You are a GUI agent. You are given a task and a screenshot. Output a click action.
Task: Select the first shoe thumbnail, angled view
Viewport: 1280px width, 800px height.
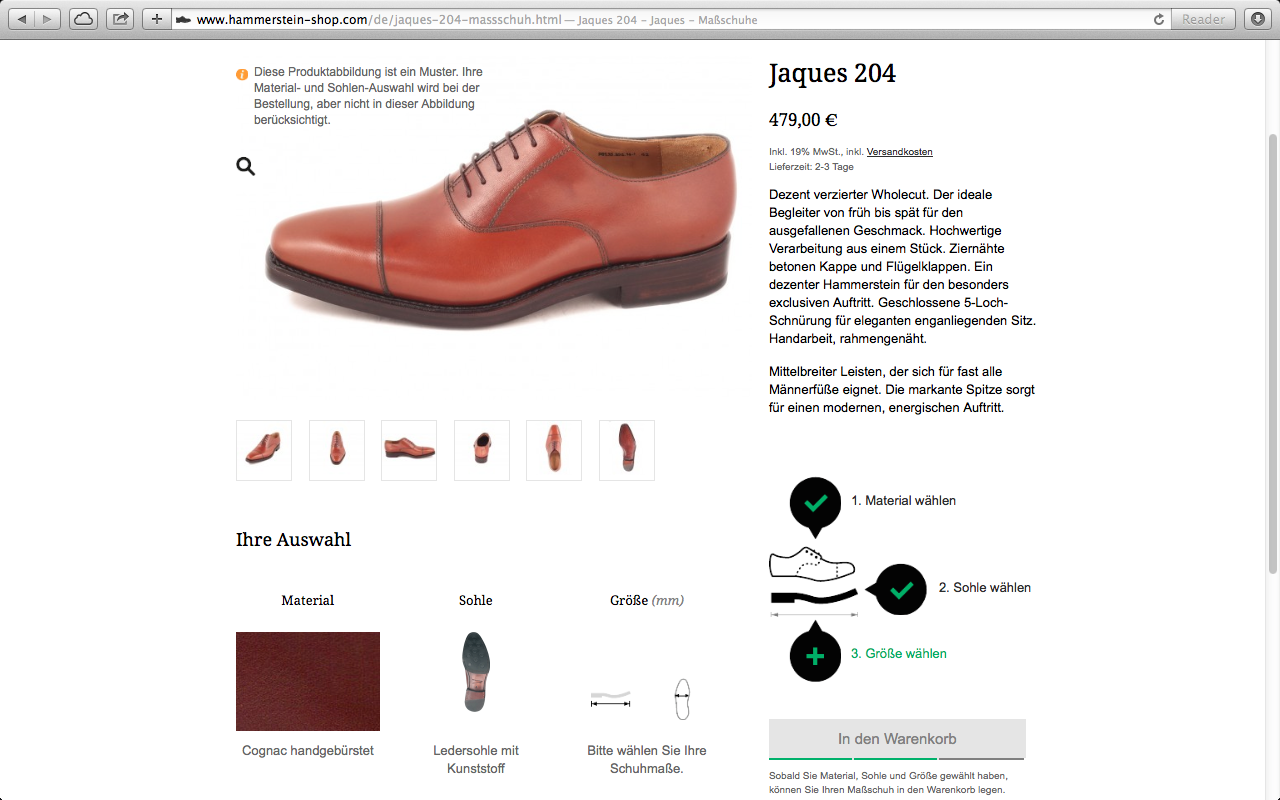(x=264, y=450)
